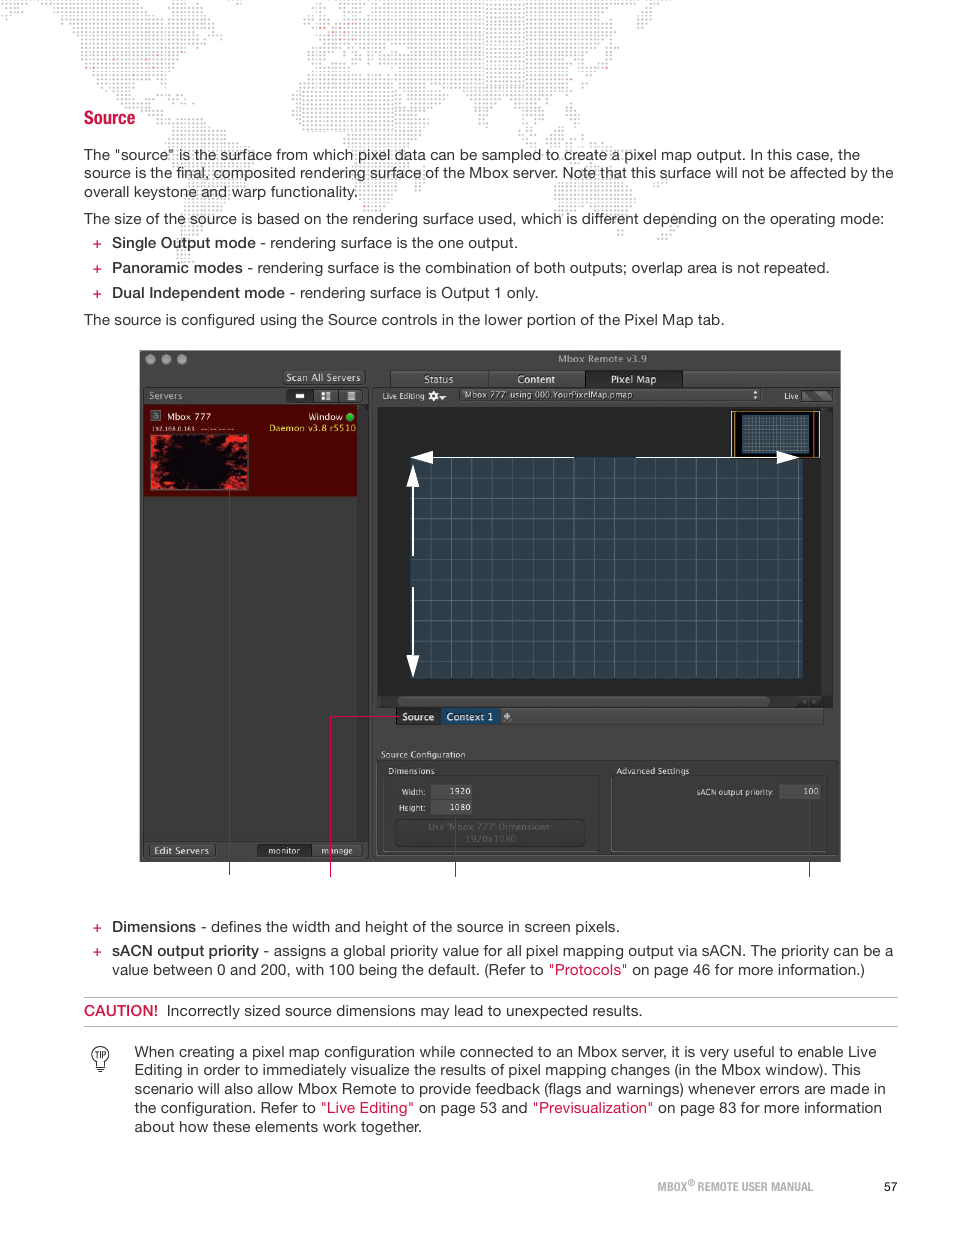Select the Source tab

point(418,717)
